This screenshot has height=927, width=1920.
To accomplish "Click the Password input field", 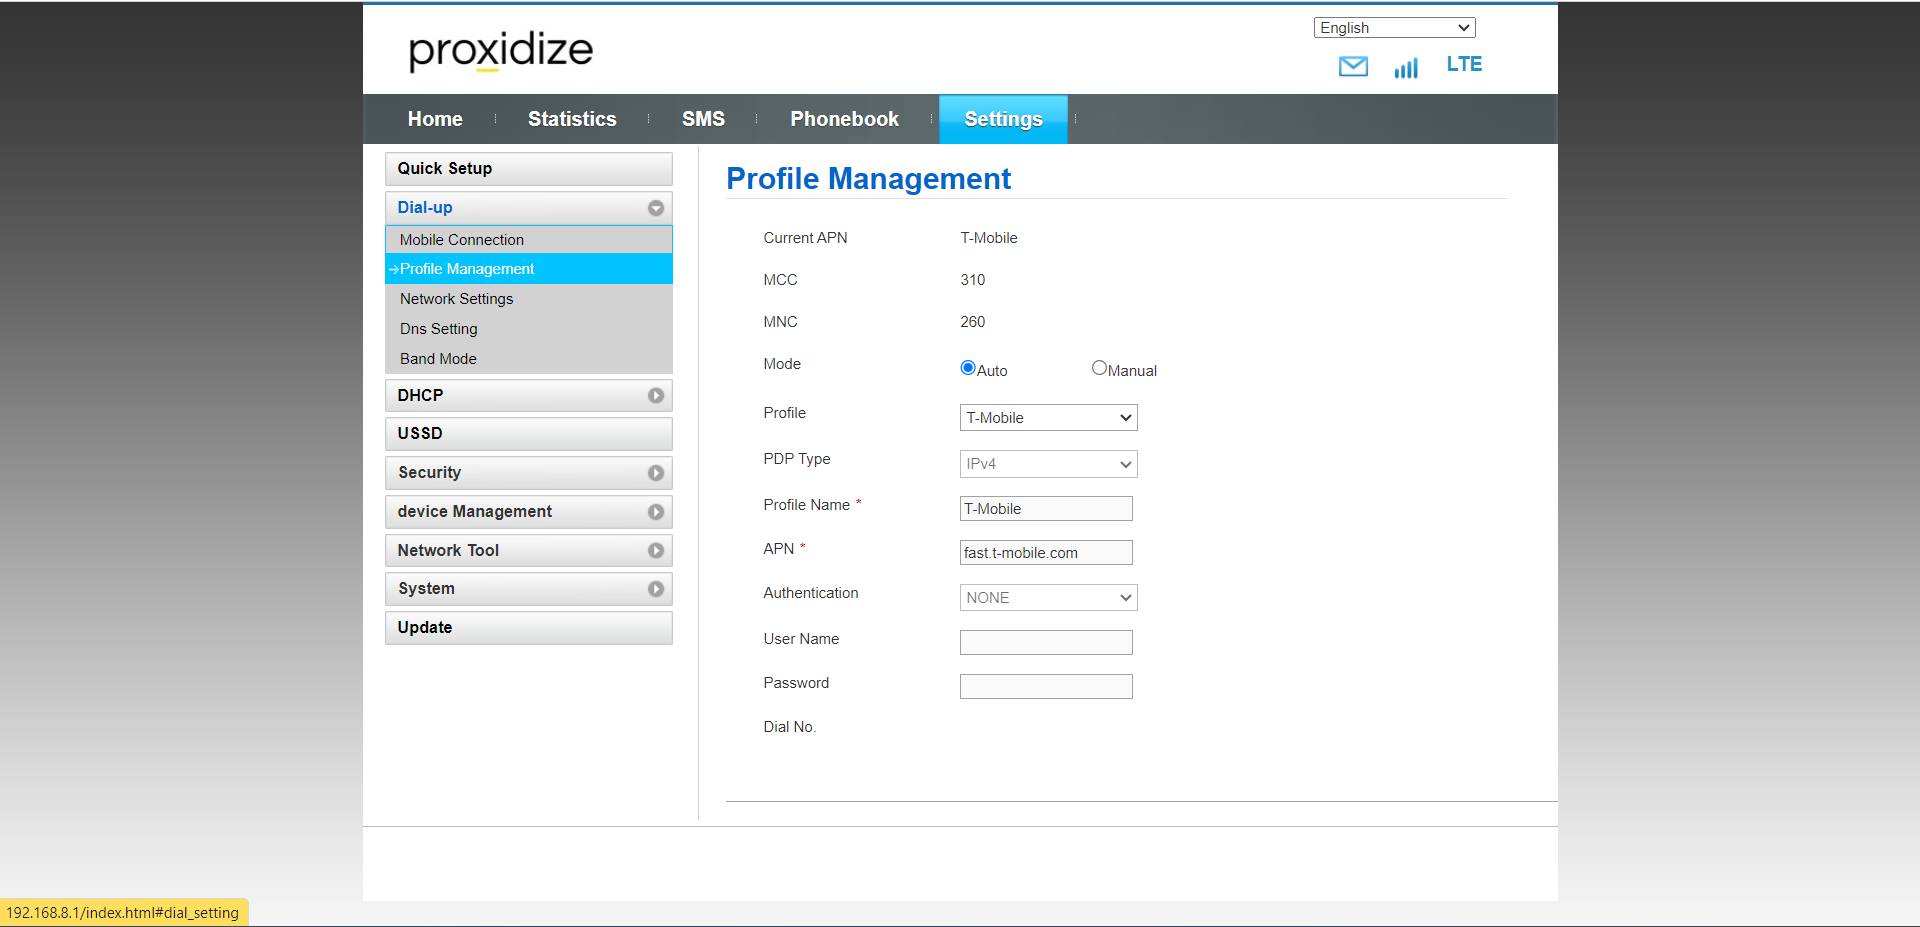I will pyautogui.click(x=1046, y=687).
